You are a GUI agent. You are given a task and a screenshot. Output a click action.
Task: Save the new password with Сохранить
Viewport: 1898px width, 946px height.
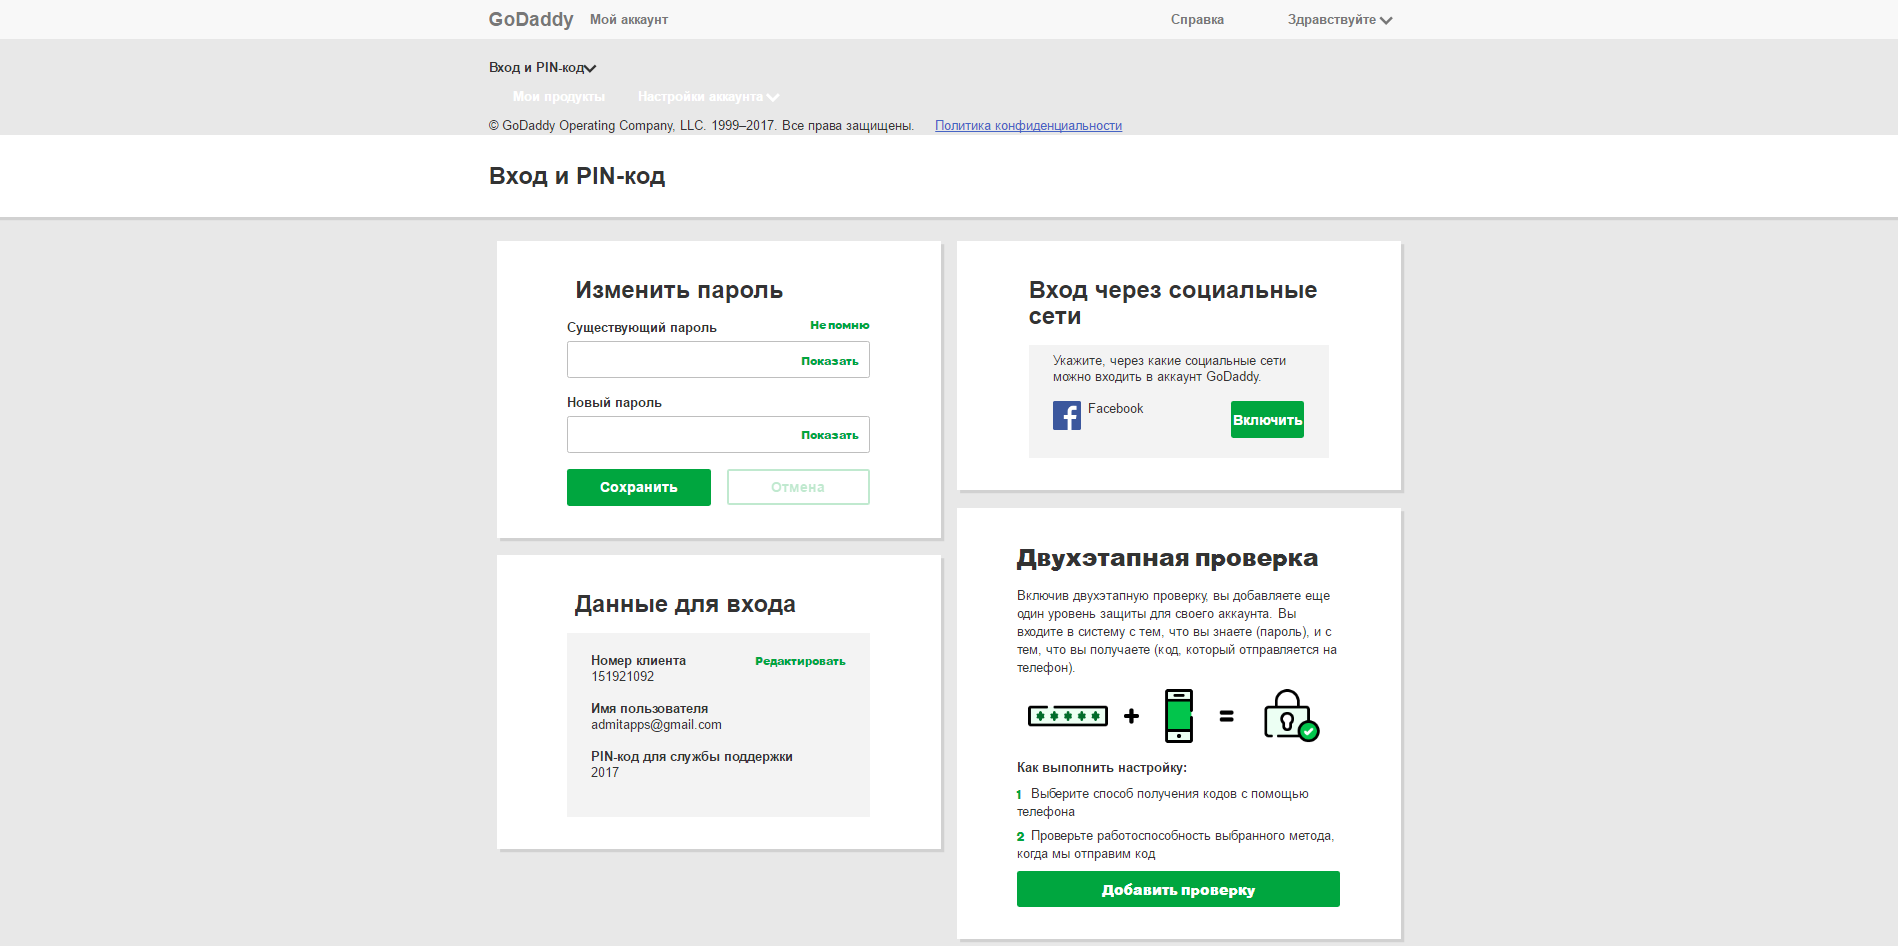pyautogui.click(x=638, y=487)
